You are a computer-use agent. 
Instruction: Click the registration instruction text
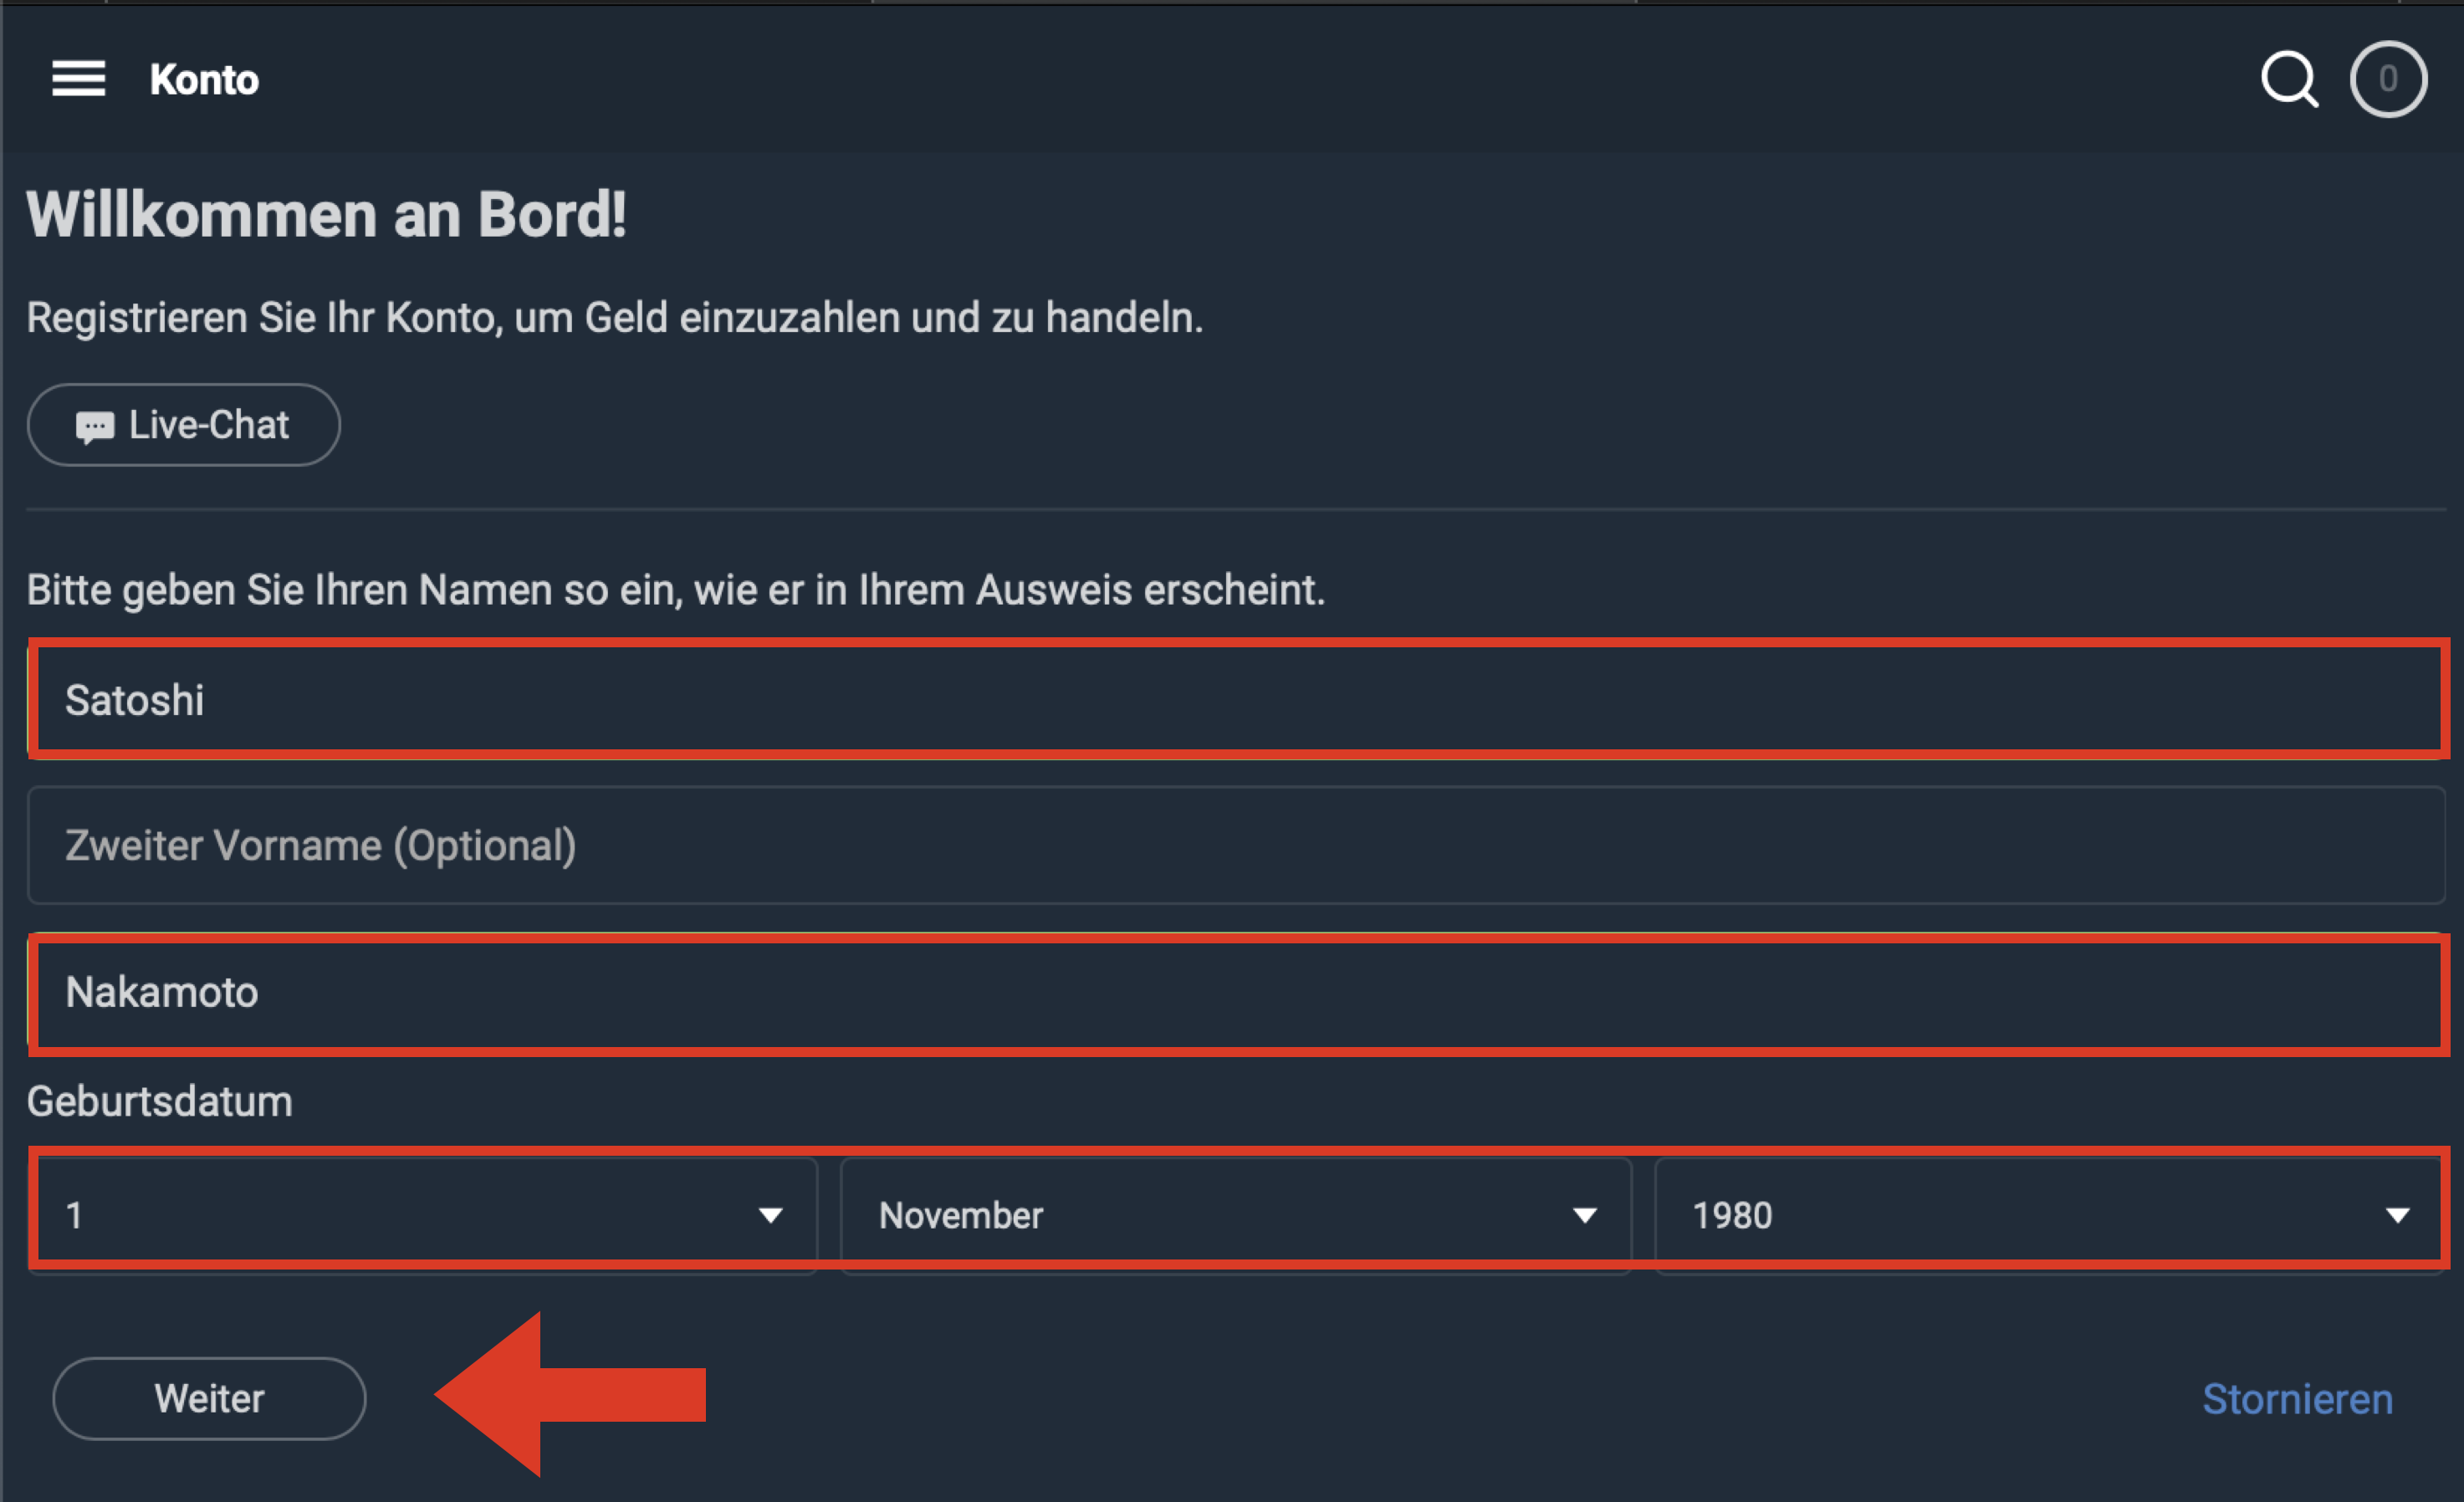[x=615, y=318]
